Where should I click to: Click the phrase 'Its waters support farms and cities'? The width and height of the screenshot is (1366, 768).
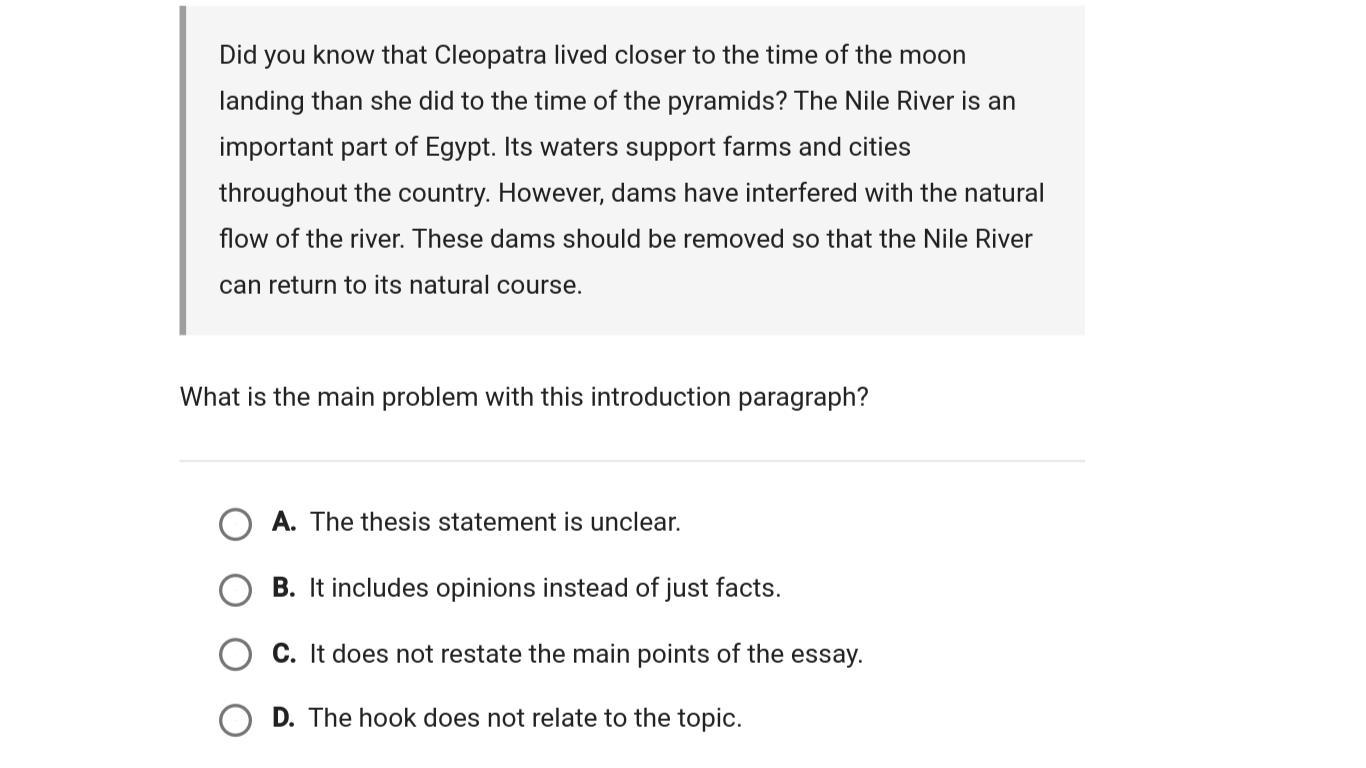click(x=707, y=147)
